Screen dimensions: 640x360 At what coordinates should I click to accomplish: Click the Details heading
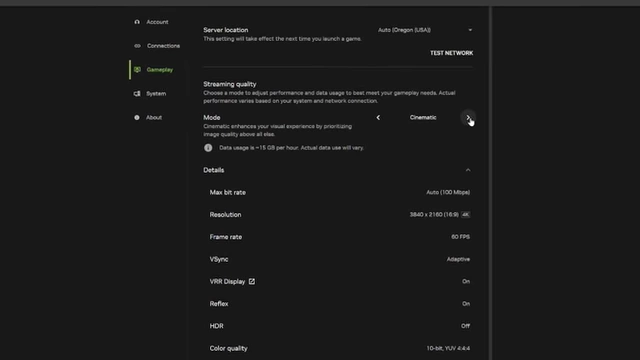pos(213,170)
